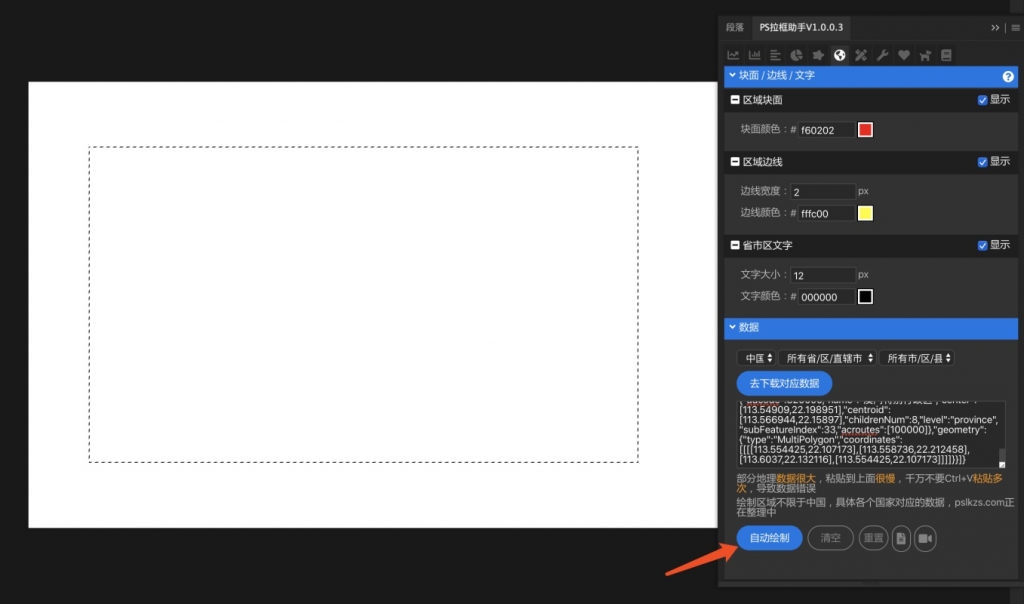Viewport: 1024px width, 604px height.
Task: Click the red 块面颜色 swatch
Action: [865, 130]
